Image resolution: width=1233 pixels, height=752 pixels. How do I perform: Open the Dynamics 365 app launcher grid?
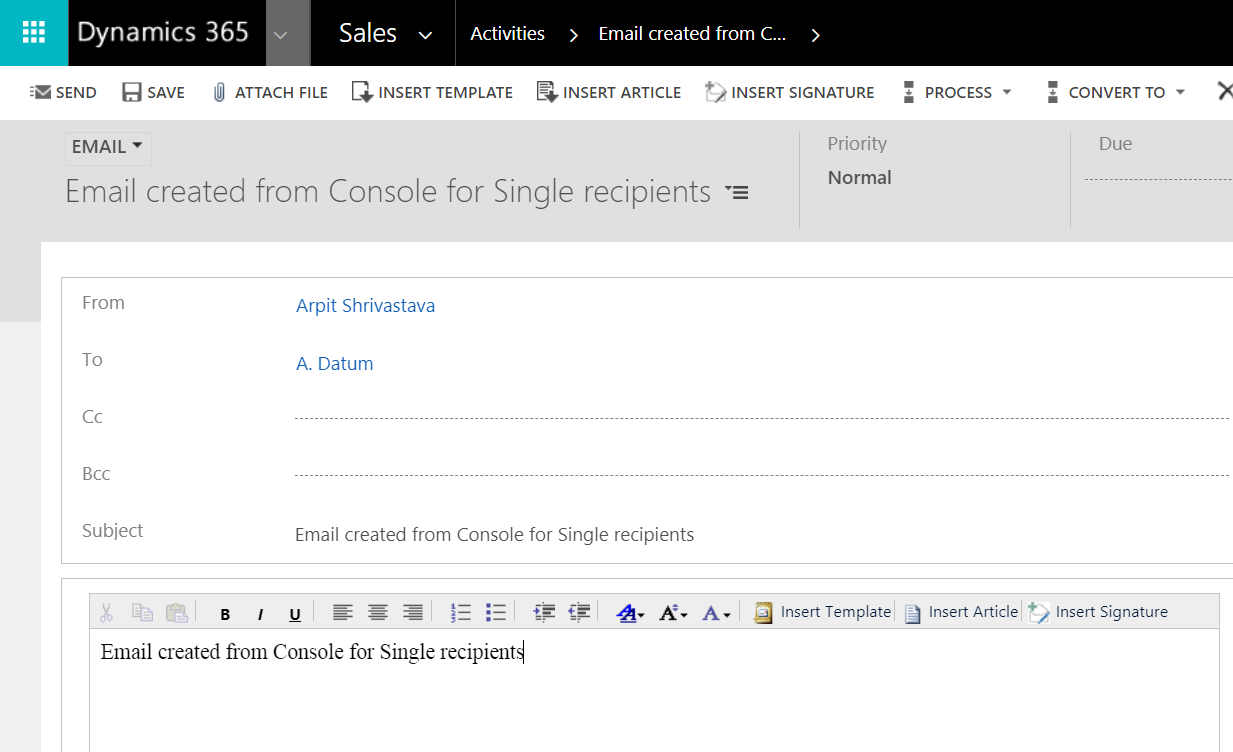pos(33,33)
